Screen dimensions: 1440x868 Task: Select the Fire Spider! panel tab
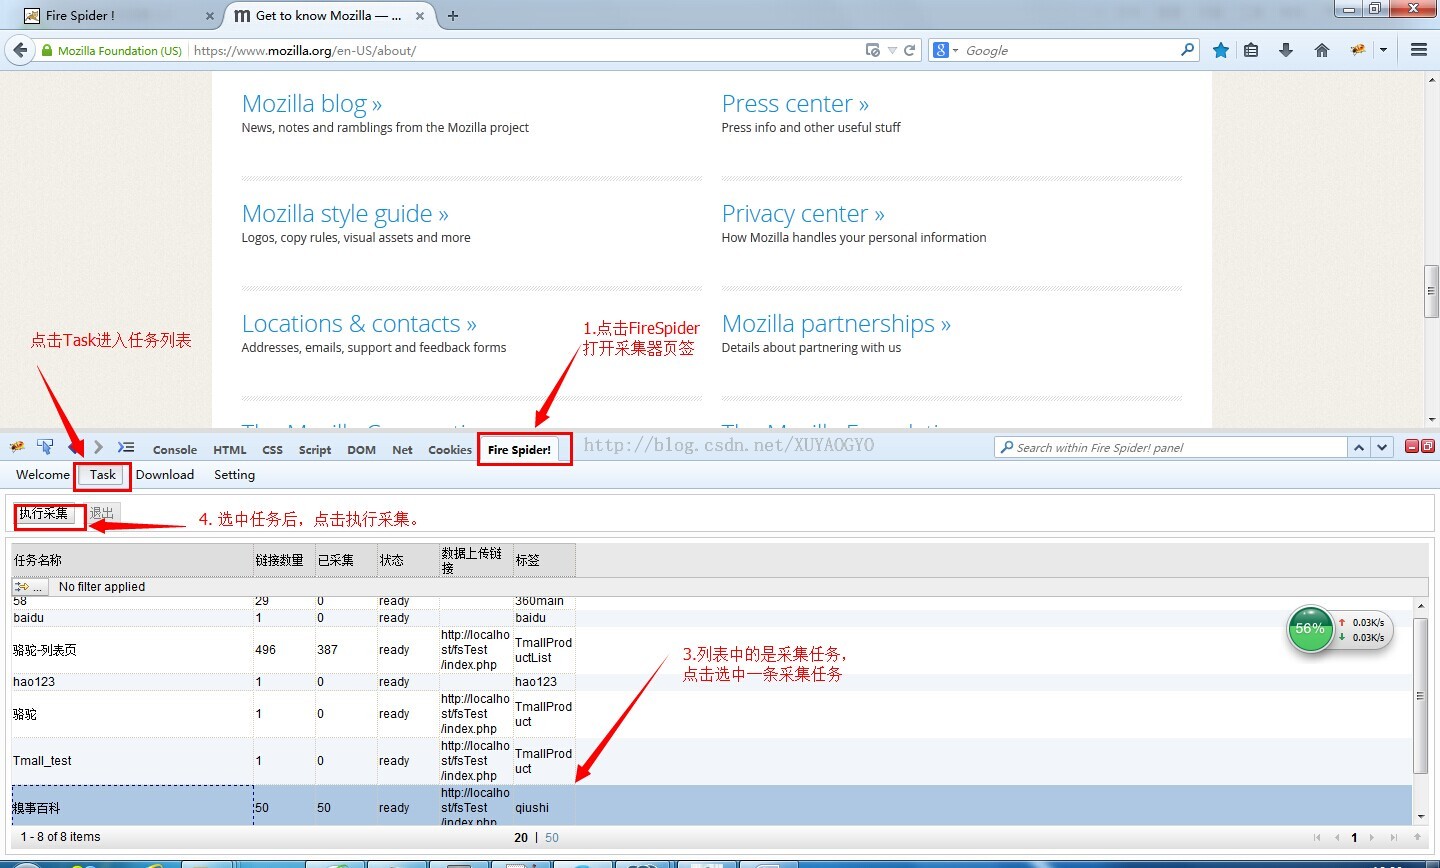pos(519,450)
